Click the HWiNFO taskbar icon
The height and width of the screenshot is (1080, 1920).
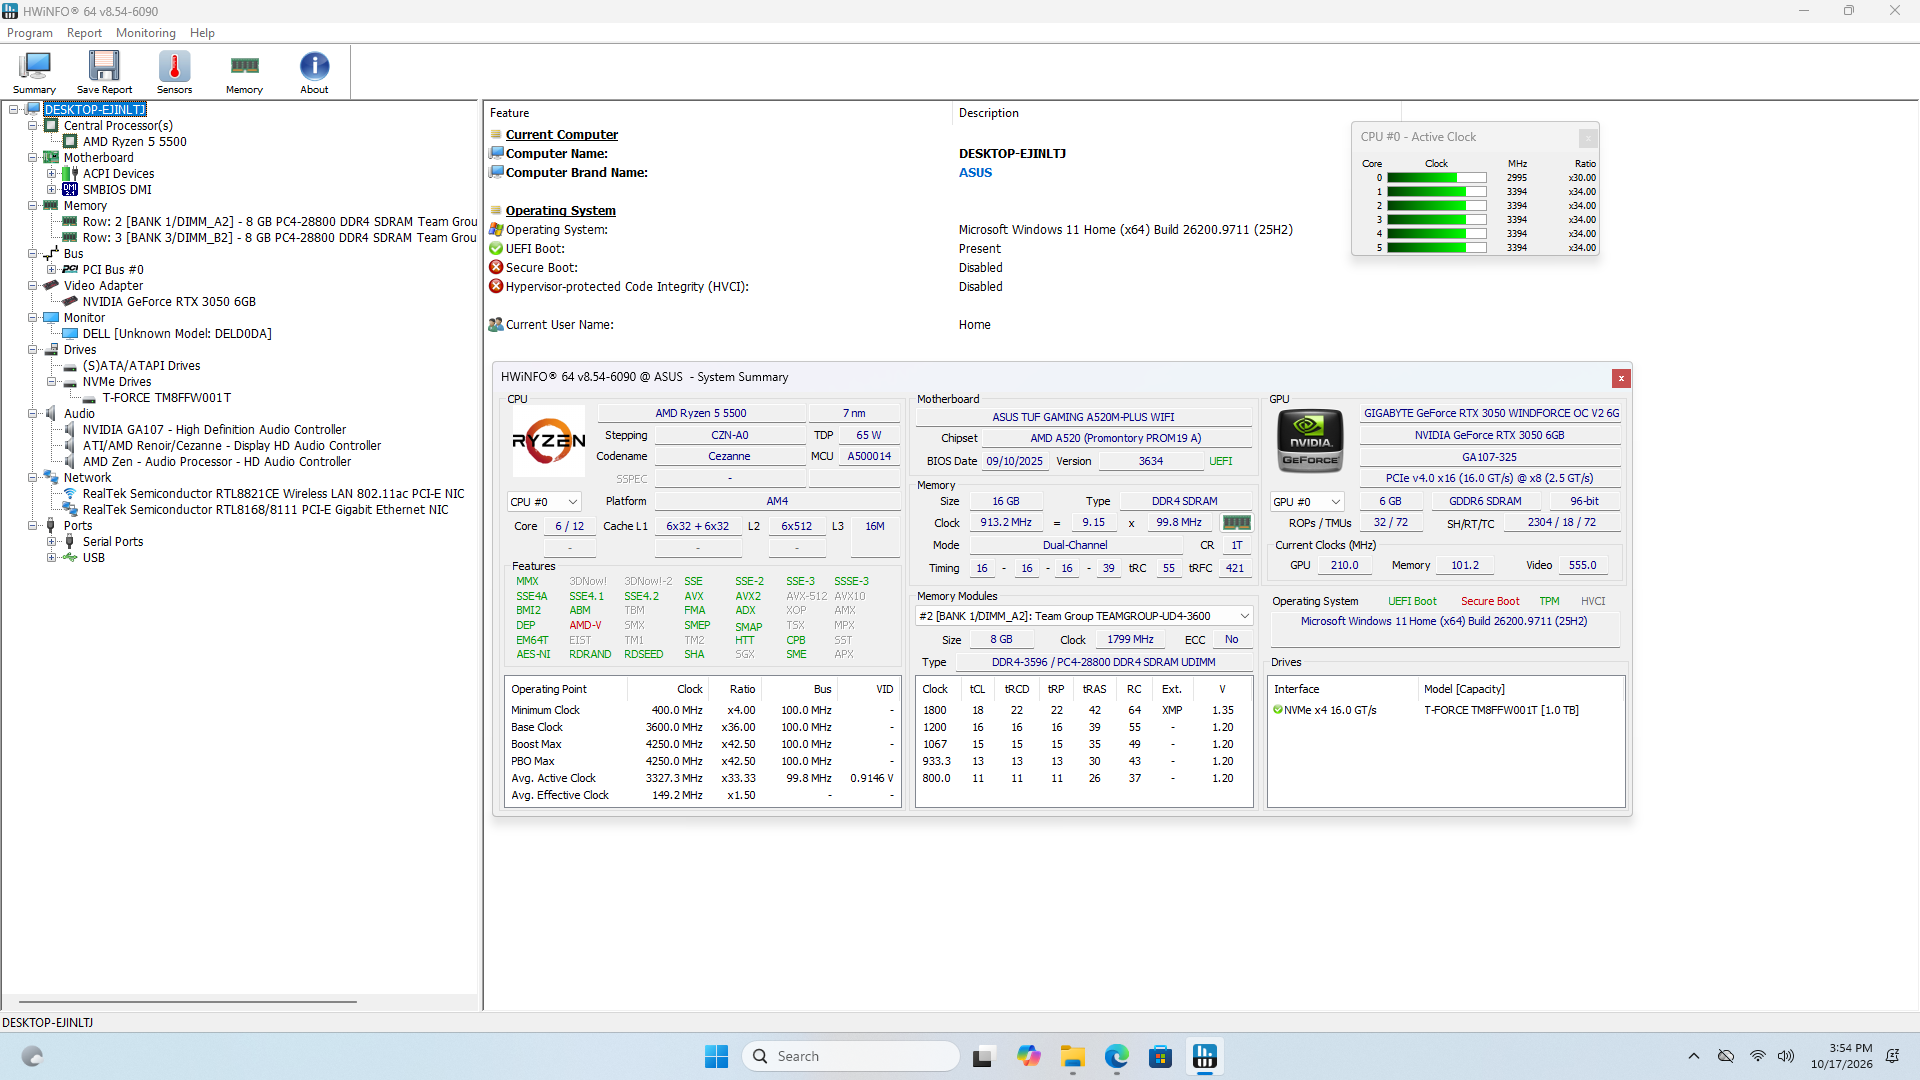click(x=1205, y=1056)
